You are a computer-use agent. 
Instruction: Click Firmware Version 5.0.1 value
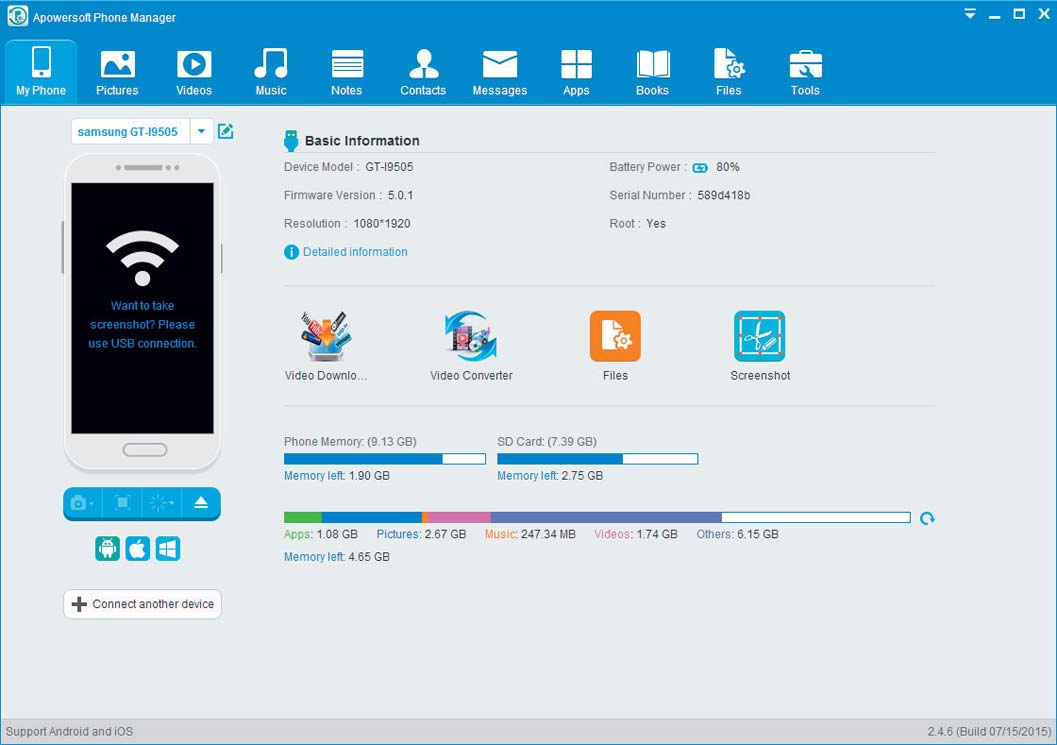pyautogui.click(x=400, y=196)
